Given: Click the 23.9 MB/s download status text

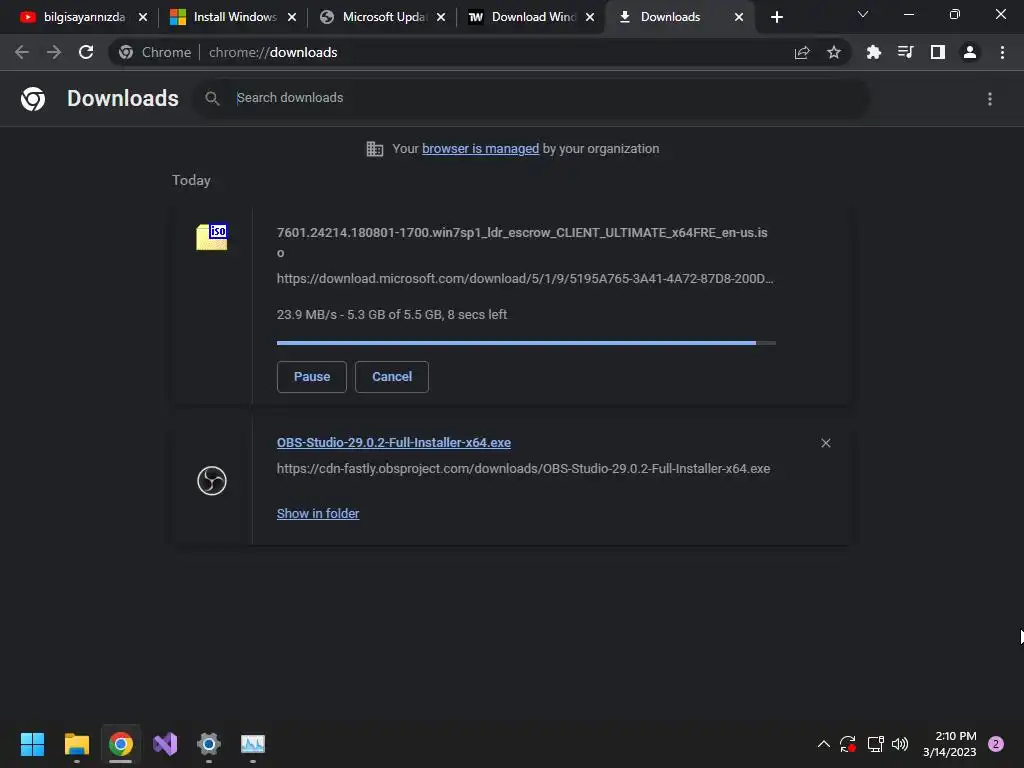Looking at the screenshot, I should [392, 315].
